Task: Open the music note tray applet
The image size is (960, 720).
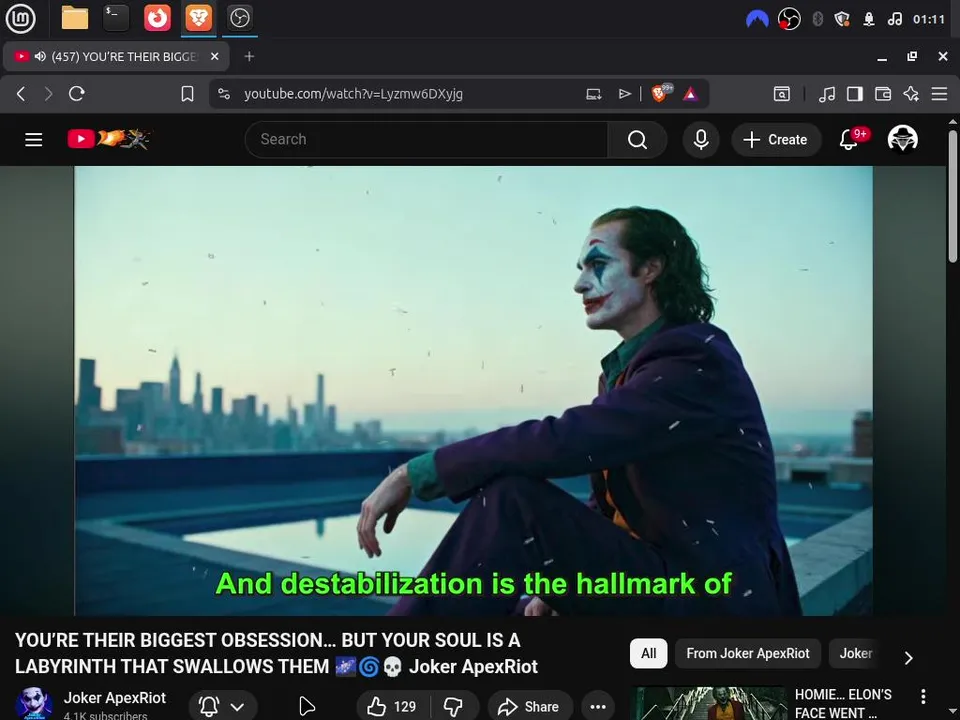Action: click(894, 20)
